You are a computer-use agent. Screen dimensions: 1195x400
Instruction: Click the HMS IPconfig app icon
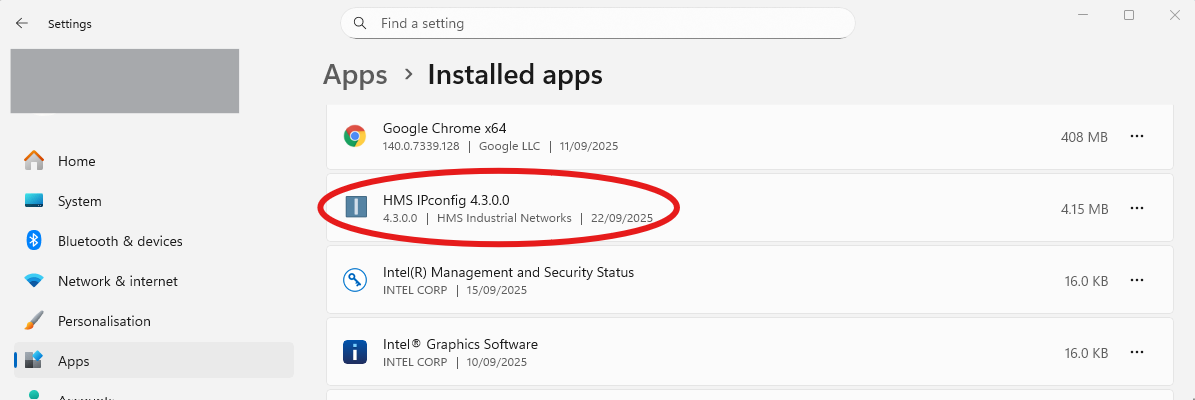click(355, 208)
